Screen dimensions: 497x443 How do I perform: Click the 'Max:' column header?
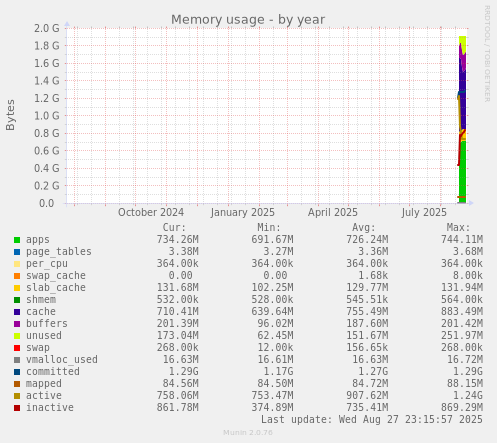458,228
